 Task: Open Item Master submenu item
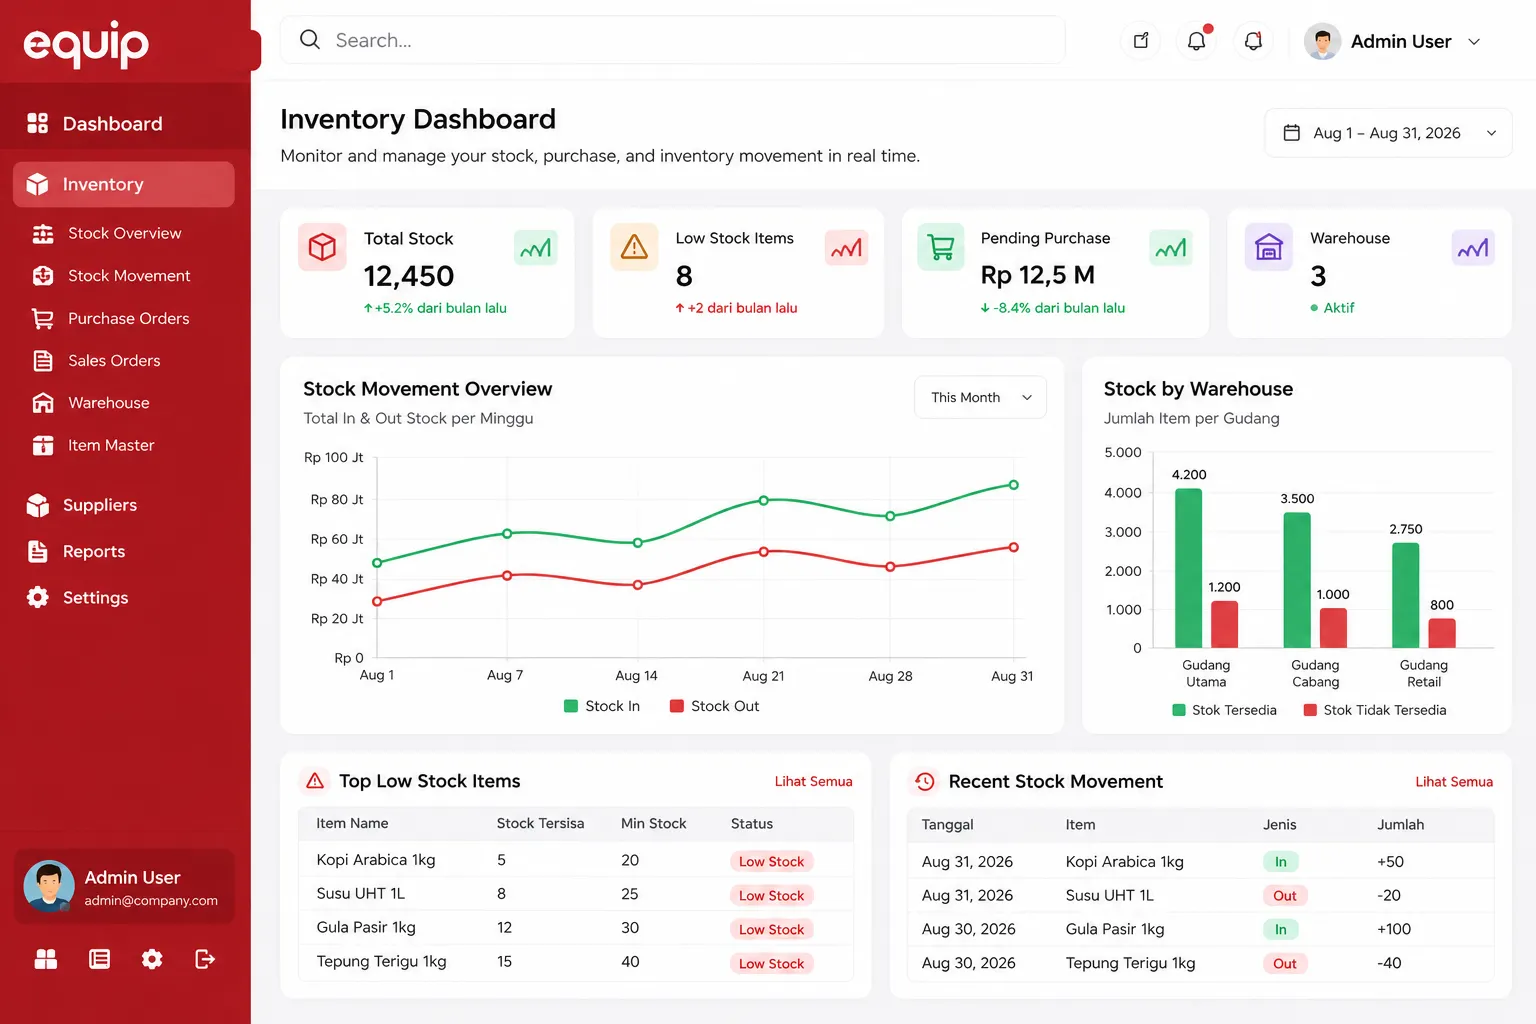[124, 445]
